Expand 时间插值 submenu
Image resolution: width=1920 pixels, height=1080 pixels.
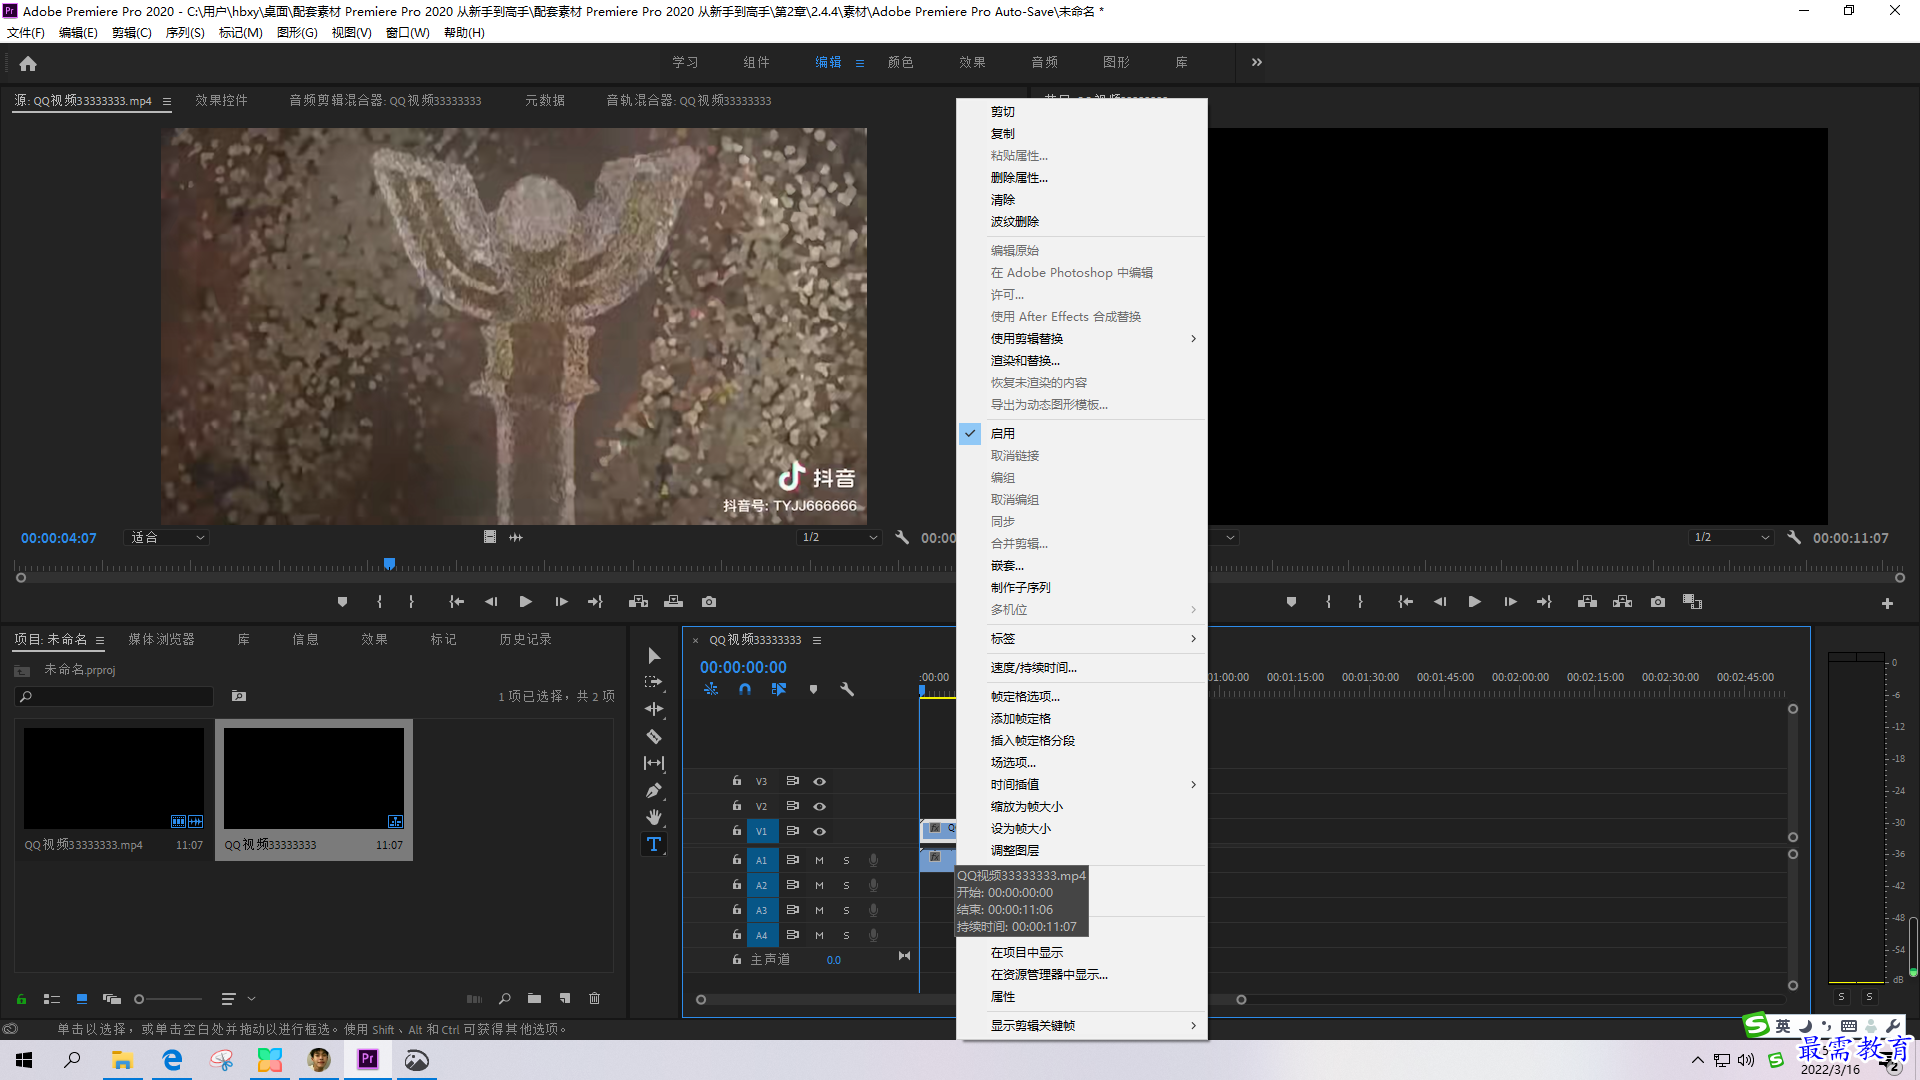[x=1082, y=784]
